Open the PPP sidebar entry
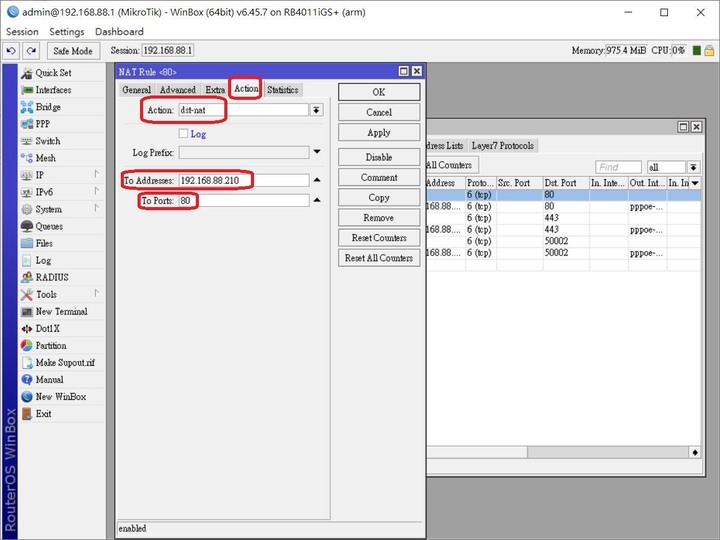The width and height of the screenshot is (720, 540). 62,124
